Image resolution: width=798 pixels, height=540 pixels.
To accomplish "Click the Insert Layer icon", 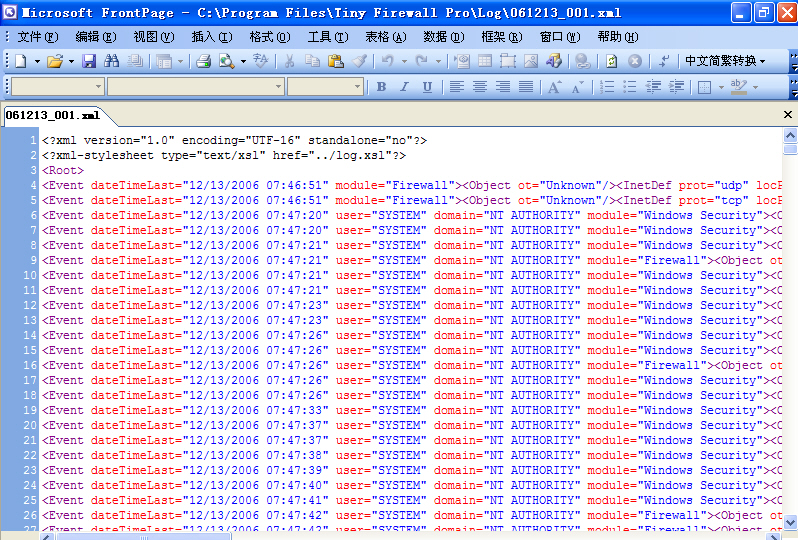I will (508, 62).
